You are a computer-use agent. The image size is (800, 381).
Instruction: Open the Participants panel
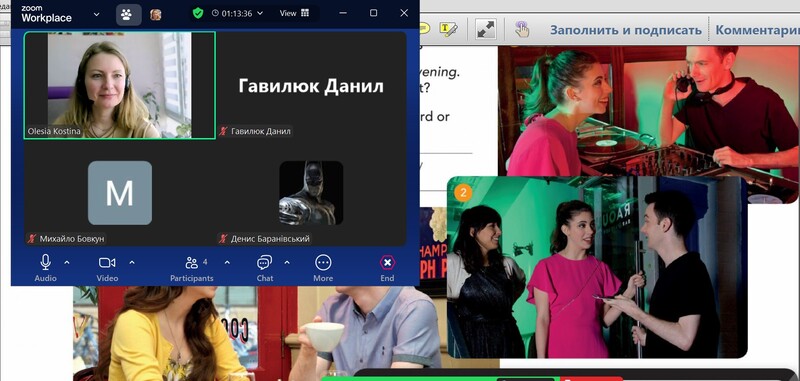pyautogui.click(x=192, y=268)
